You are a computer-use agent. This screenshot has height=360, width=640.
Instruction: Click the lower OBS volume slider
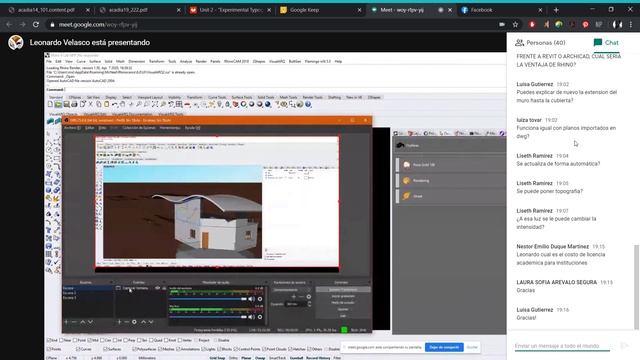pos(209,317)
